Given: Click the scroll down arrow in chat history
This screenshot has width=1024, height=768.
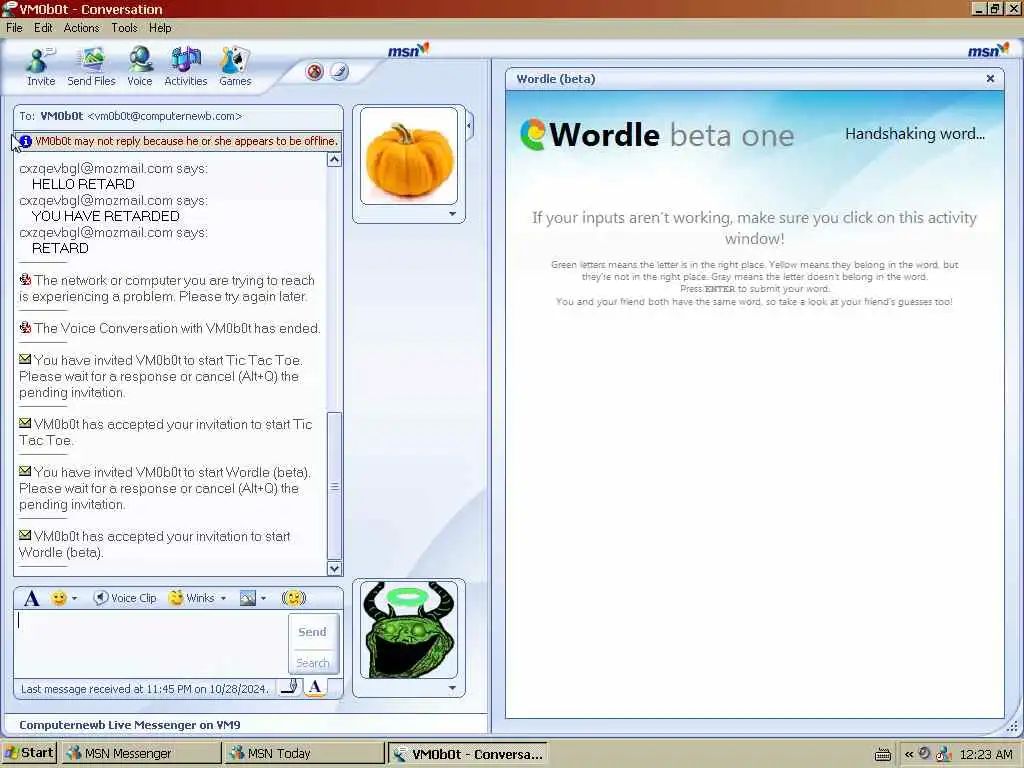Looking at the screenshot, I should (x=334, y=568).
